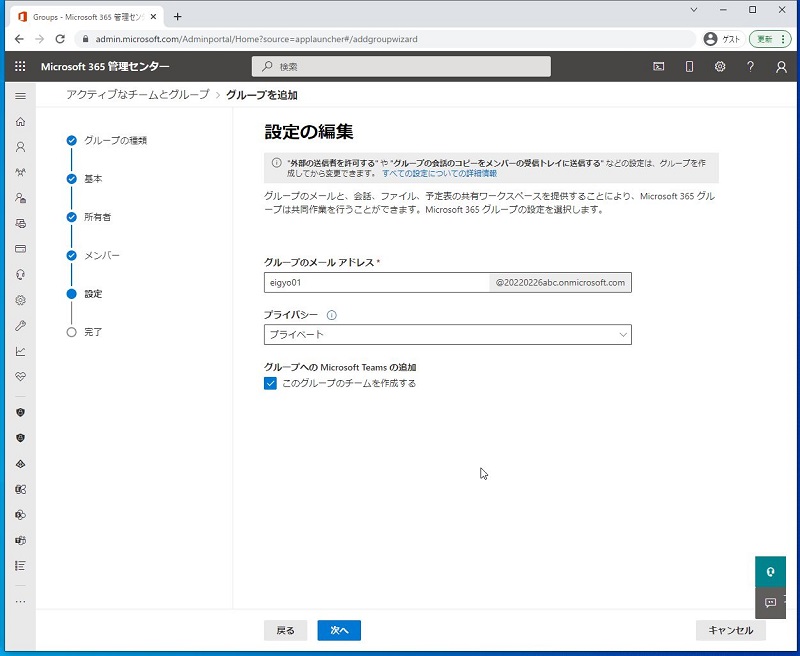Open a new browser tab

(x=177, y=17)
